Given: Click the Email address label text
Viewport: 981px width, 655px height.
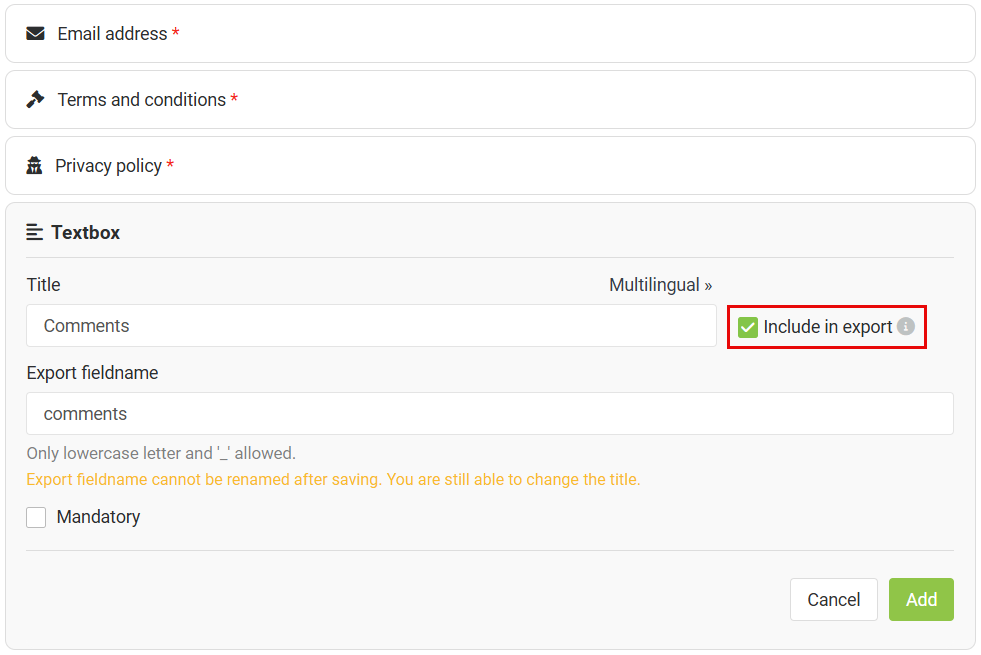Looking at the screenshot, I should click(112, 34).
